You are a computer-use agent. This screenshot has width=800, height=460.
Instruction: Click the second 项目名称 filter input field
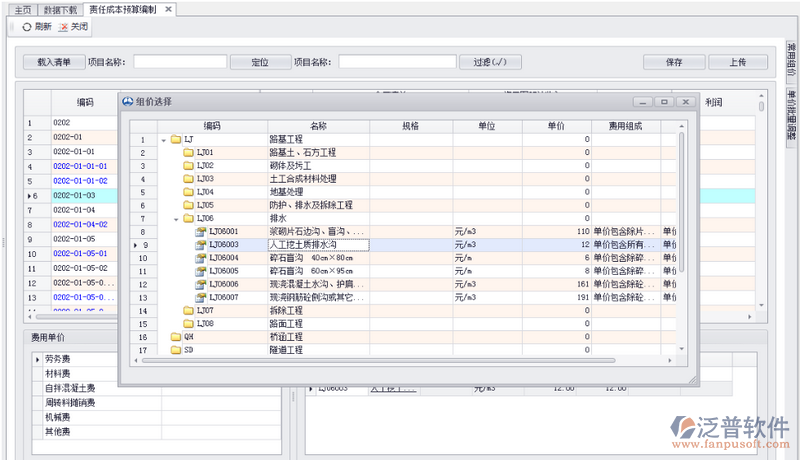pyautogui.click(x=397, y=62)
